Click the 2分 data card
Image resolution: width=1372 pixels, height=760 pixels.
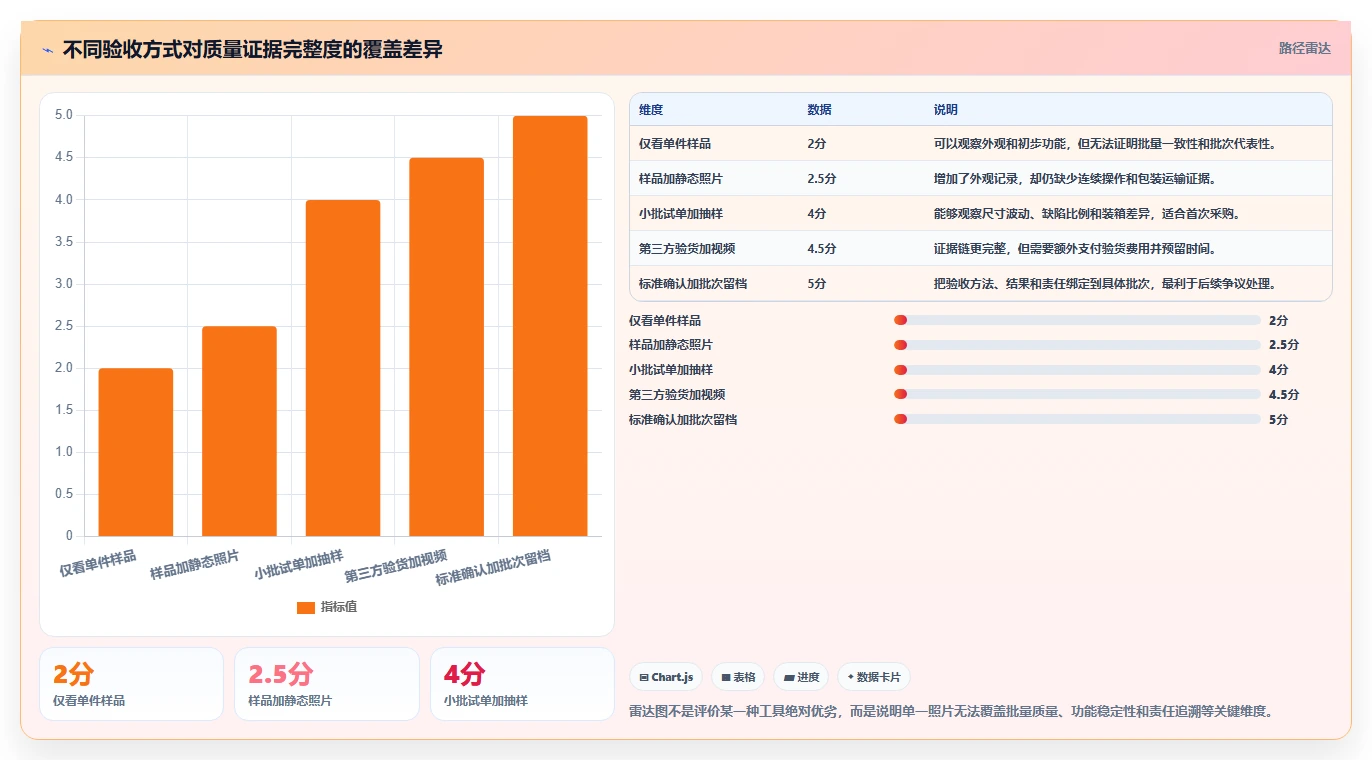pos(131,684)
